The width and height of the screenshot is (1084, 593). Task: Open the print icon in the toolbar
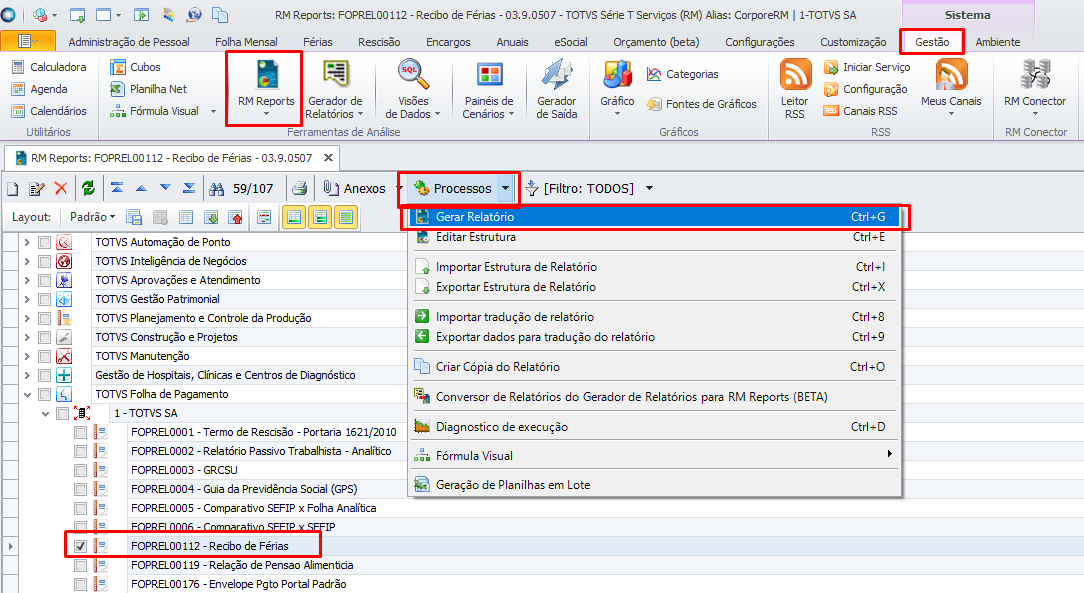(300, 187)
